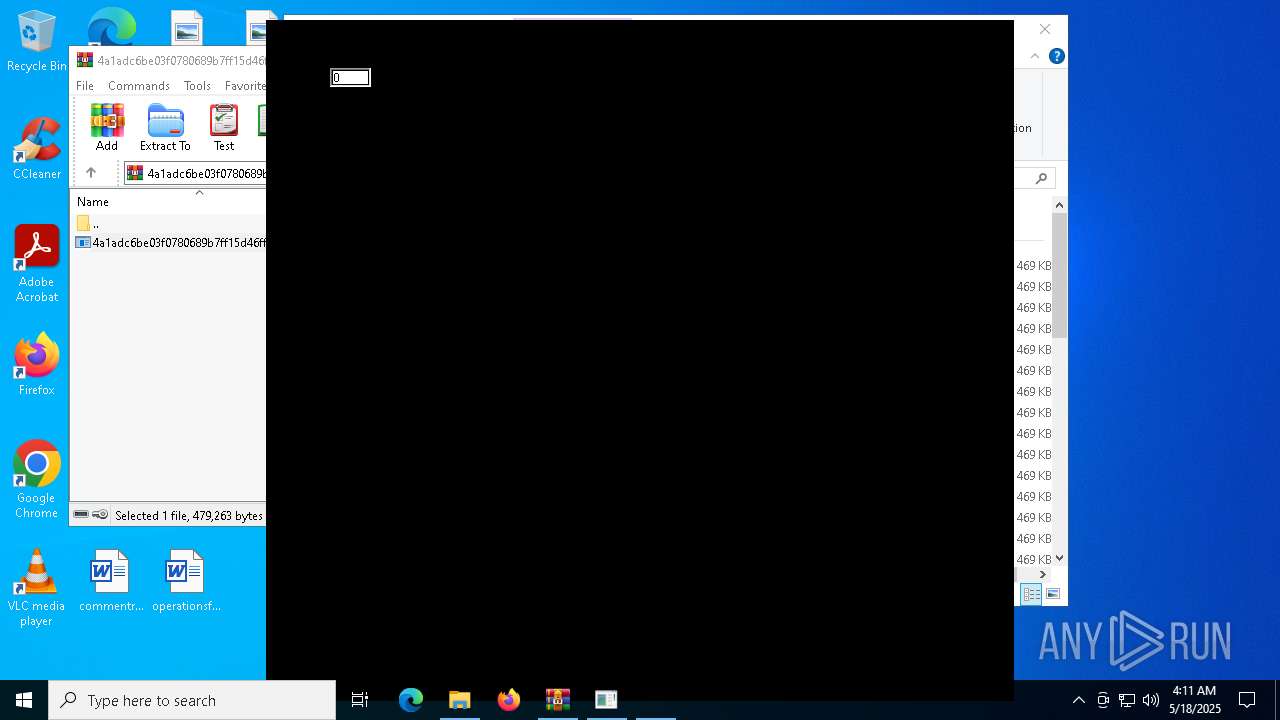Click scroll up arrow in File Explorer
Viewport: 1280px width, 720px height.
pyautogui.click(x=1059, y=205)
